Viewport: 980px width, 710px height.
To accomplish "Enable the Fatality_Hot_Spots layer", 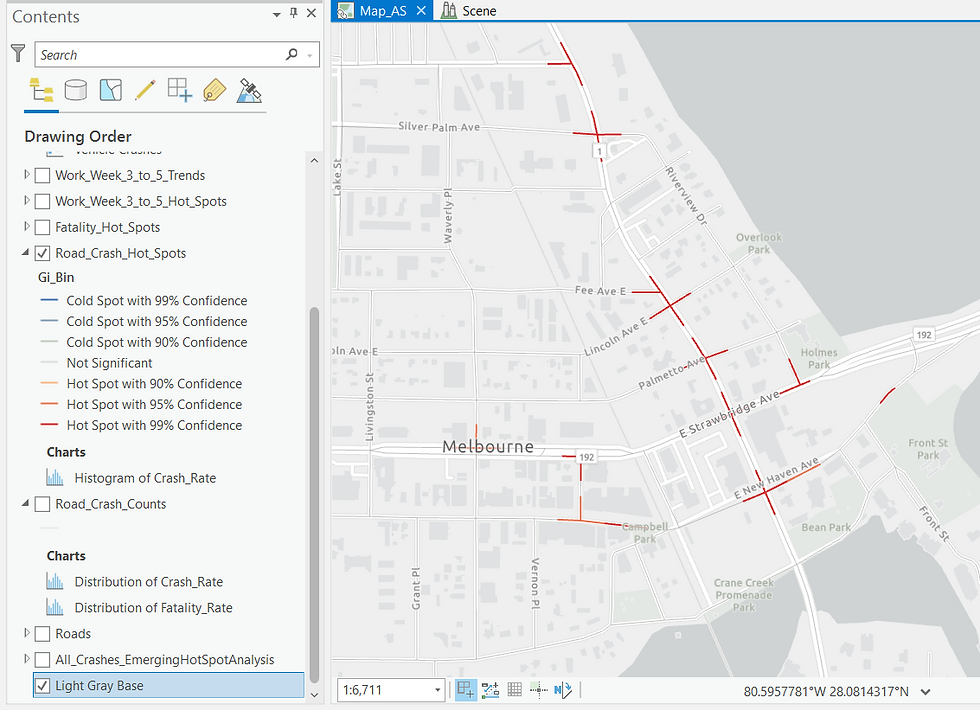I will pos(42,228).
